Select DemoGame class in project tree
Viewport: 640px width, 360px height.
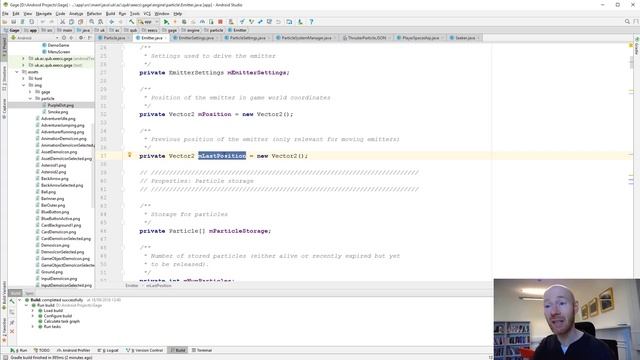point(58,45)
